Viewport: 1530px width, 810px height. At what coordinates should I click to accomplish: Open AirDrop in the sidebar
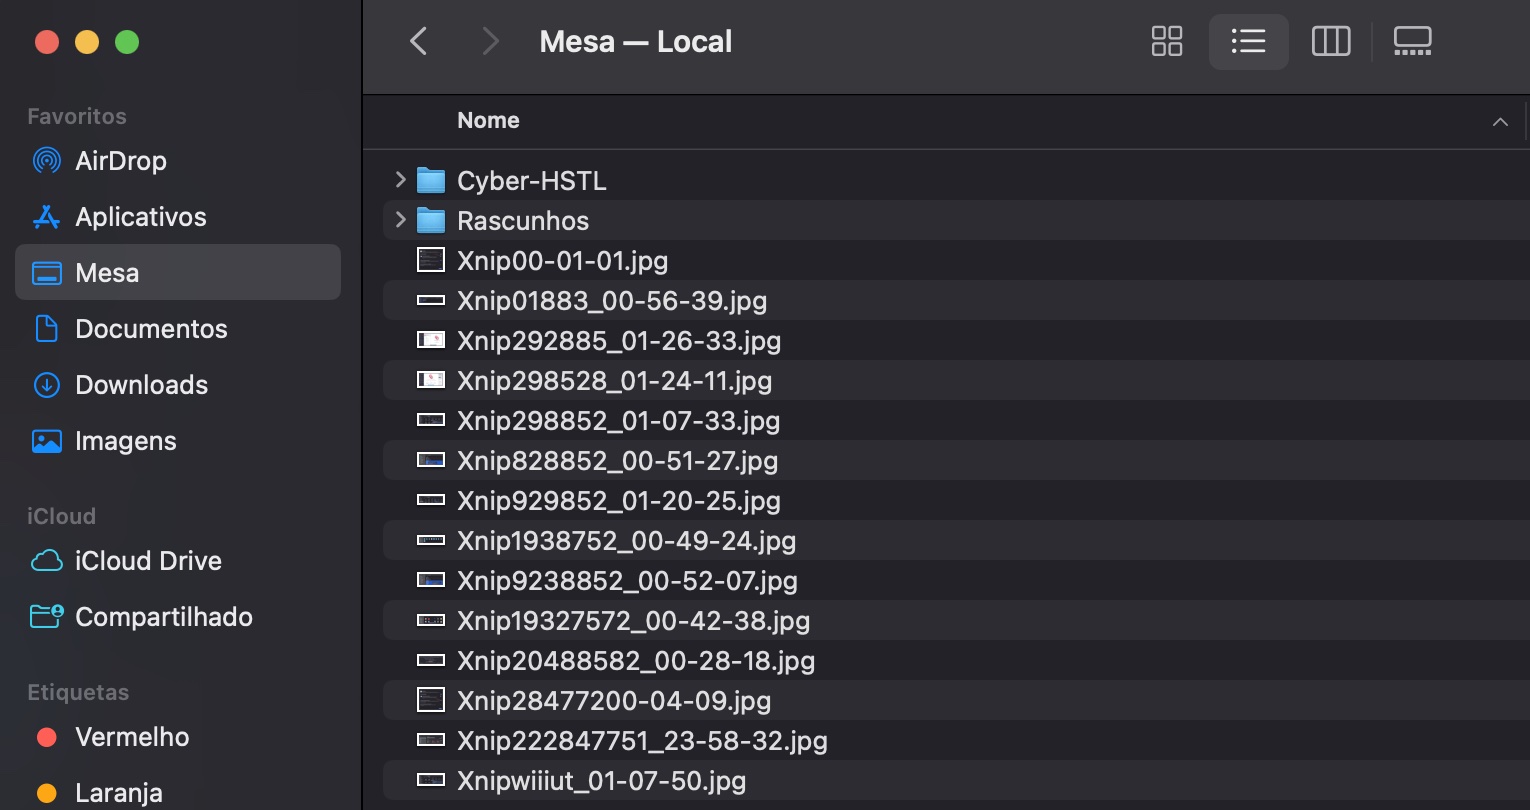pyautogui.click(x=121, y=160)
